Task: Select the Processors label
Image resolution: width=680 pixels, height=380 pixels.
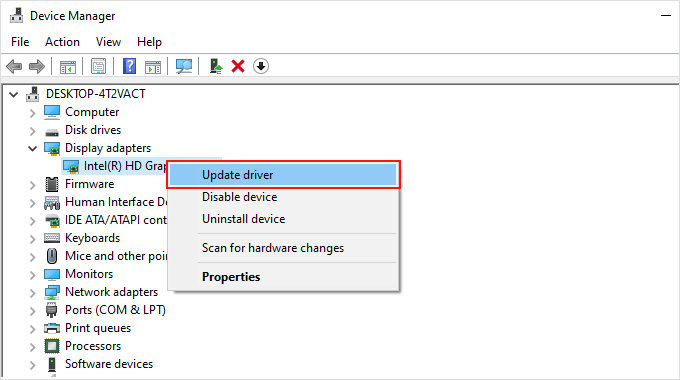Action: [x=93, y=346]
